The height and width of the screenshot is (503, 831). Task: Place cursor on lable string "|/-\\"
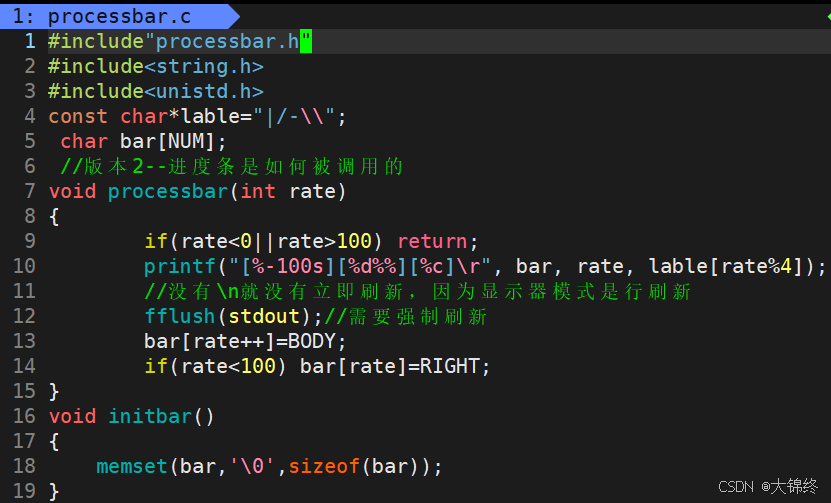[x=299, y=116]
